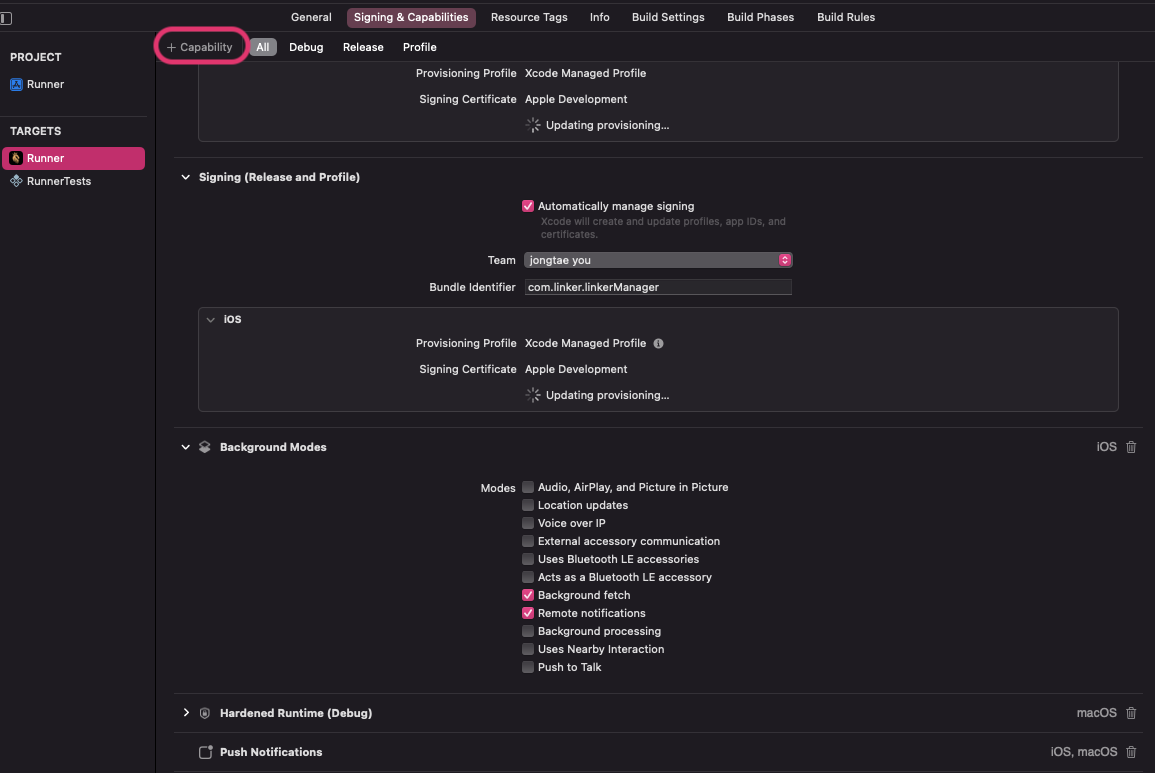Collapse the iOS provisioning subsection
This screenshot has width=1155, height=773.
tap(210, 320)
